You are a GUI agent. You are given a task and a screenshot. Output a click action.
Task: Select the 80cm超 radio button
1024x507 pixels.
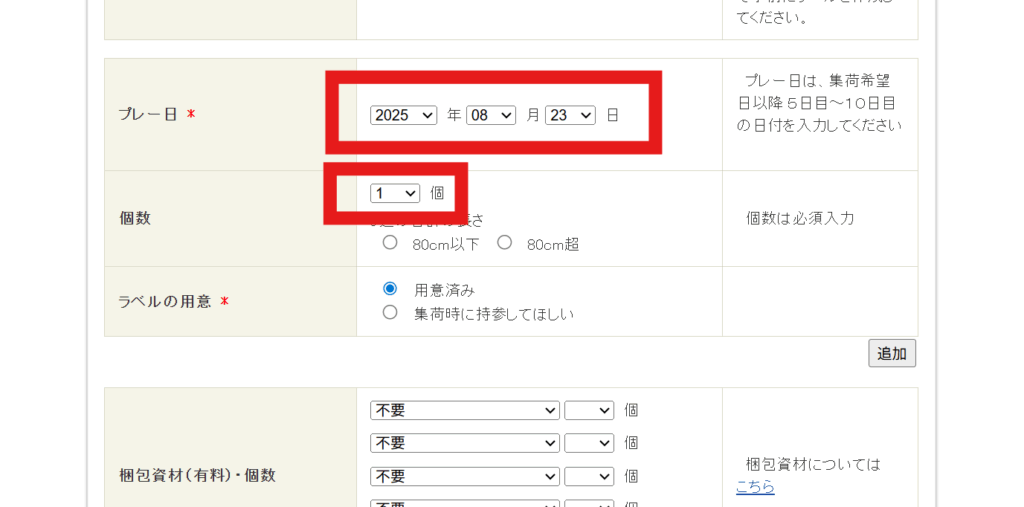click(x=504, y=242)
